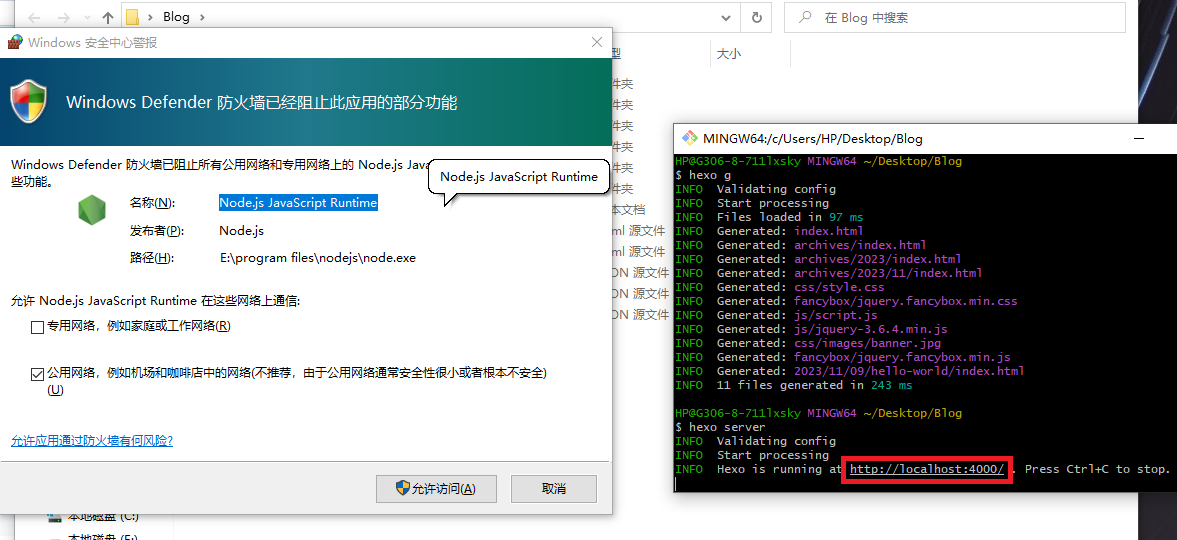The image size is (1177, 540).
Task: Click the MINGW64 terminal title text
Action: 813,139
